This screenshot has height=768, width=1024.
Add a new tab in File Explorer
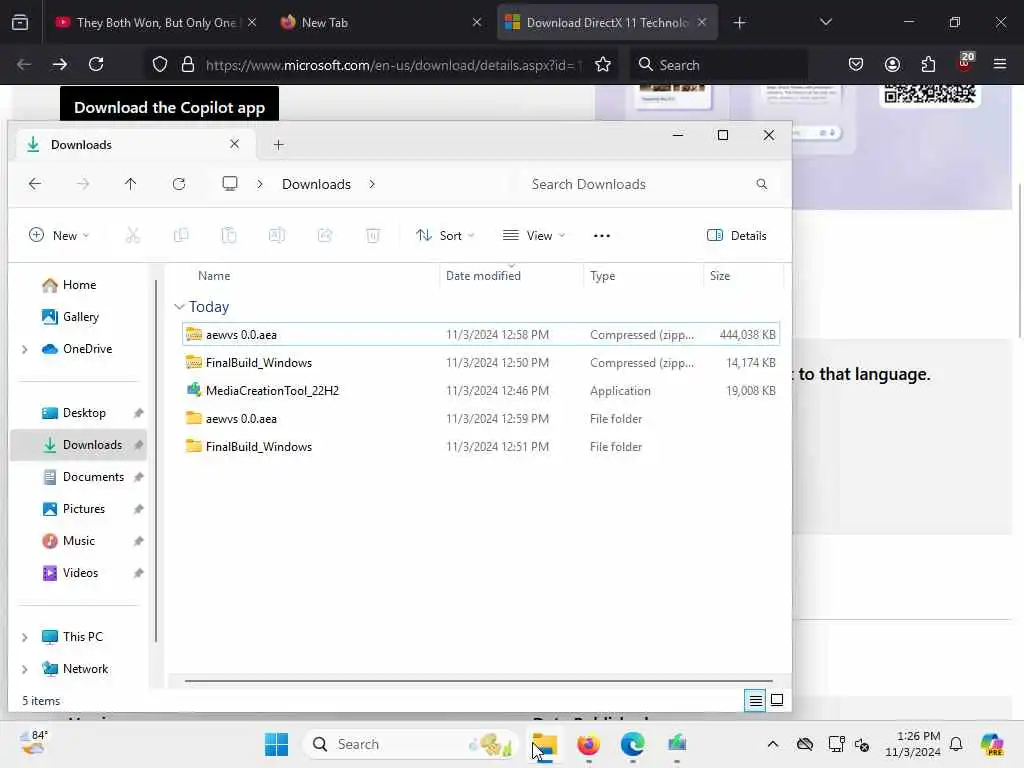279,145
